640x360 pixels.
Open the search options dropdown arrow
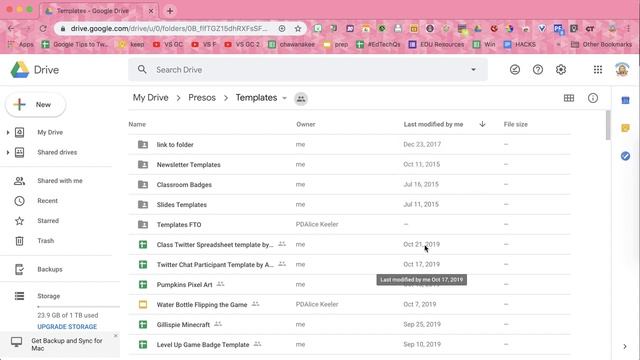(473, 69)
